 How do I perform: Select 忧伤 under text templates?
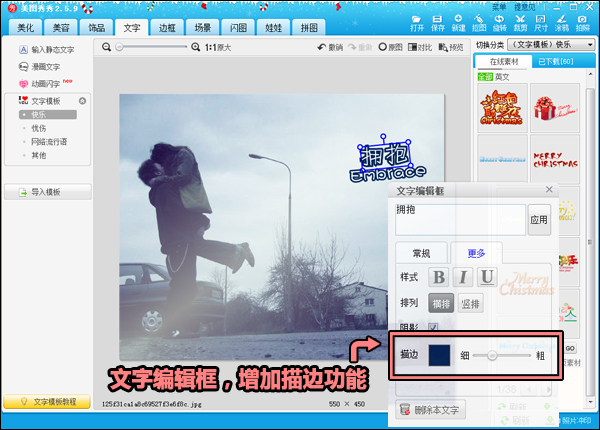[38, 128]
